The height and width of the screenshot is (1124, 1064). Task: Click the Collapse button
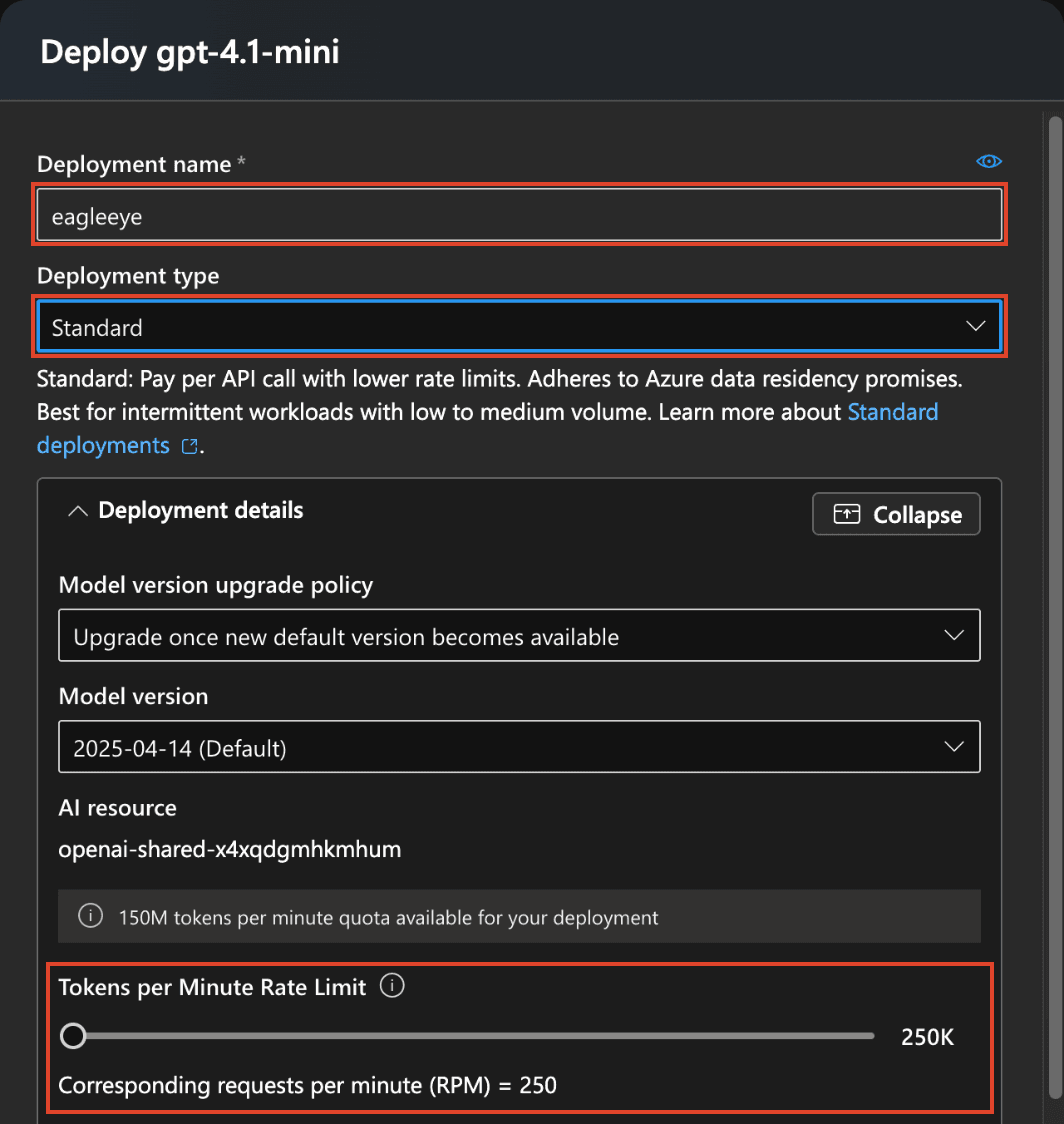[x=896, y=514]
